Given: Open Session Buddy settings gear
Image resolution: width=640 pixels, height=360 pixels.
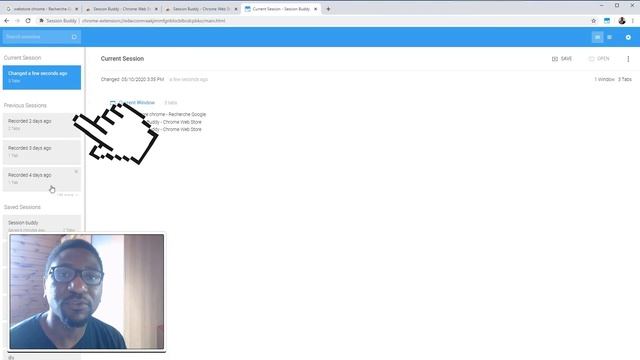Looking at the screenshot, I should click(x=628, y=37).
